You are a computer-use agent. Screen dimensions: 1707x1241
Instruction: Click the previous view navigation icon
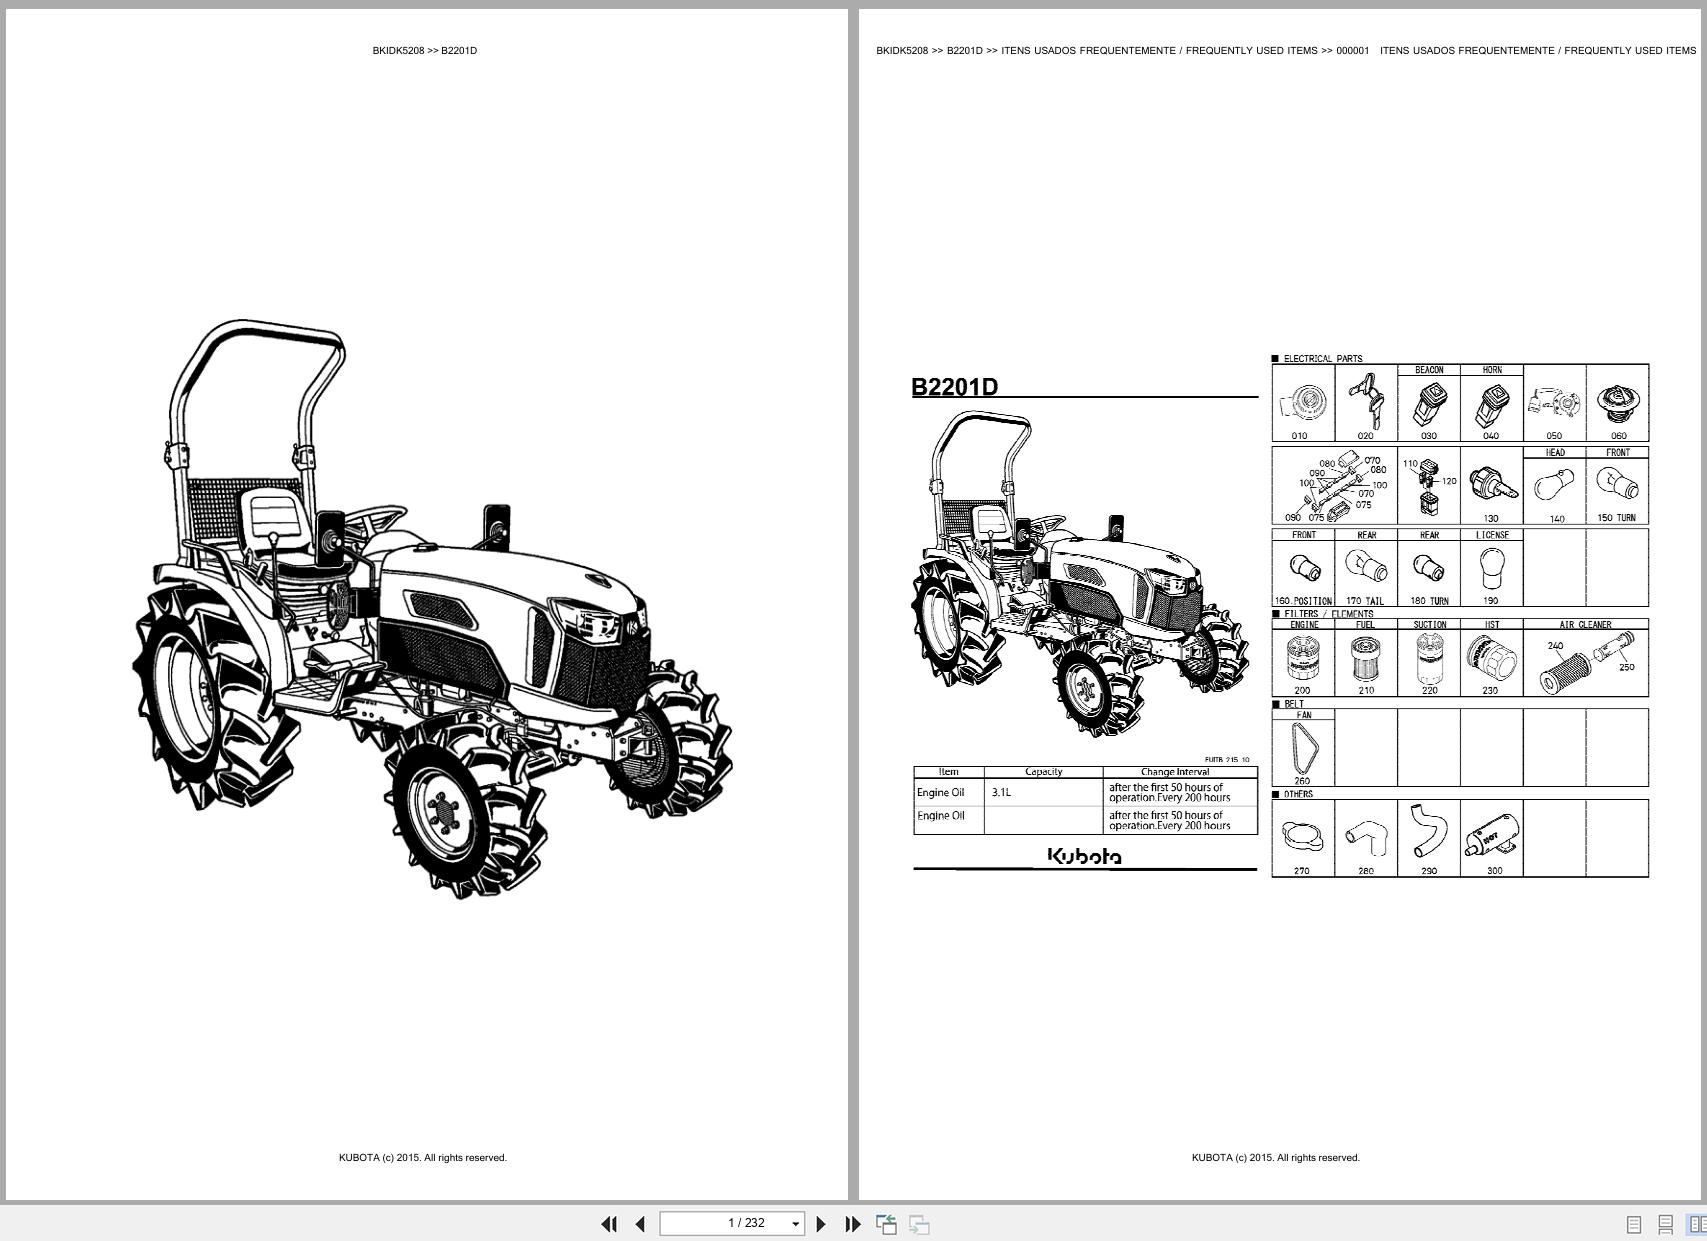886,1224
